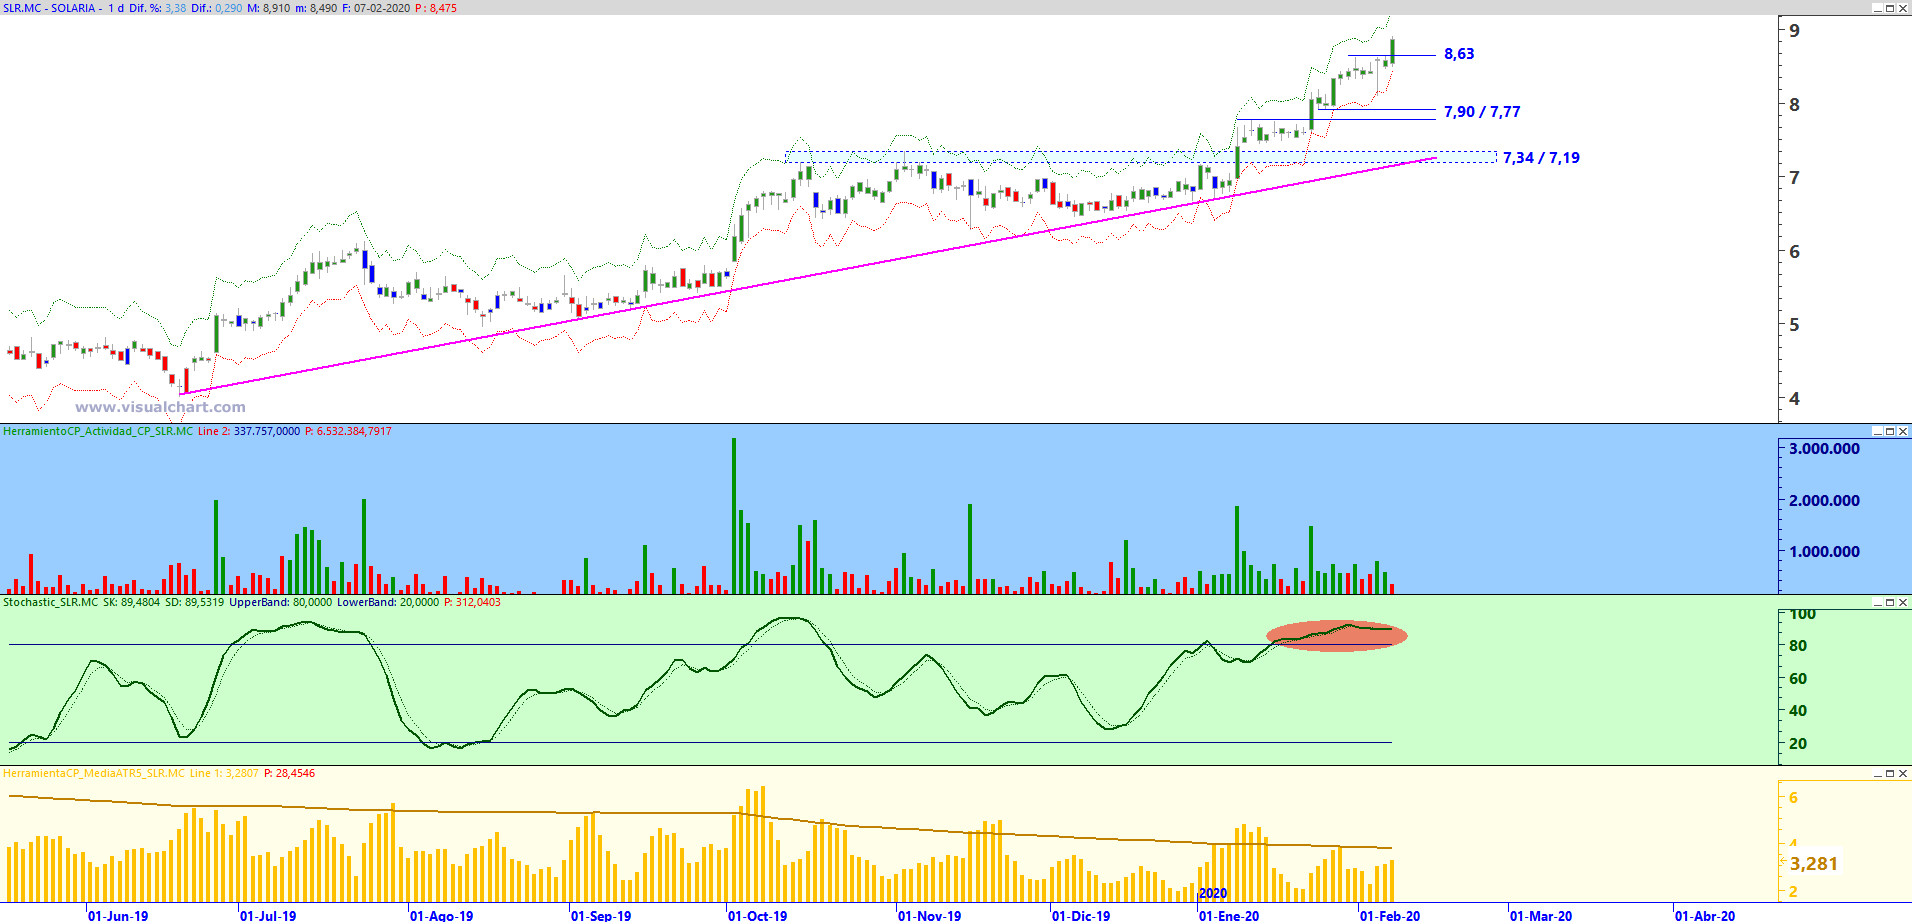Click the 80 level on Stochastic axis
1912x922 pixels.
(x=1798, y=646)
